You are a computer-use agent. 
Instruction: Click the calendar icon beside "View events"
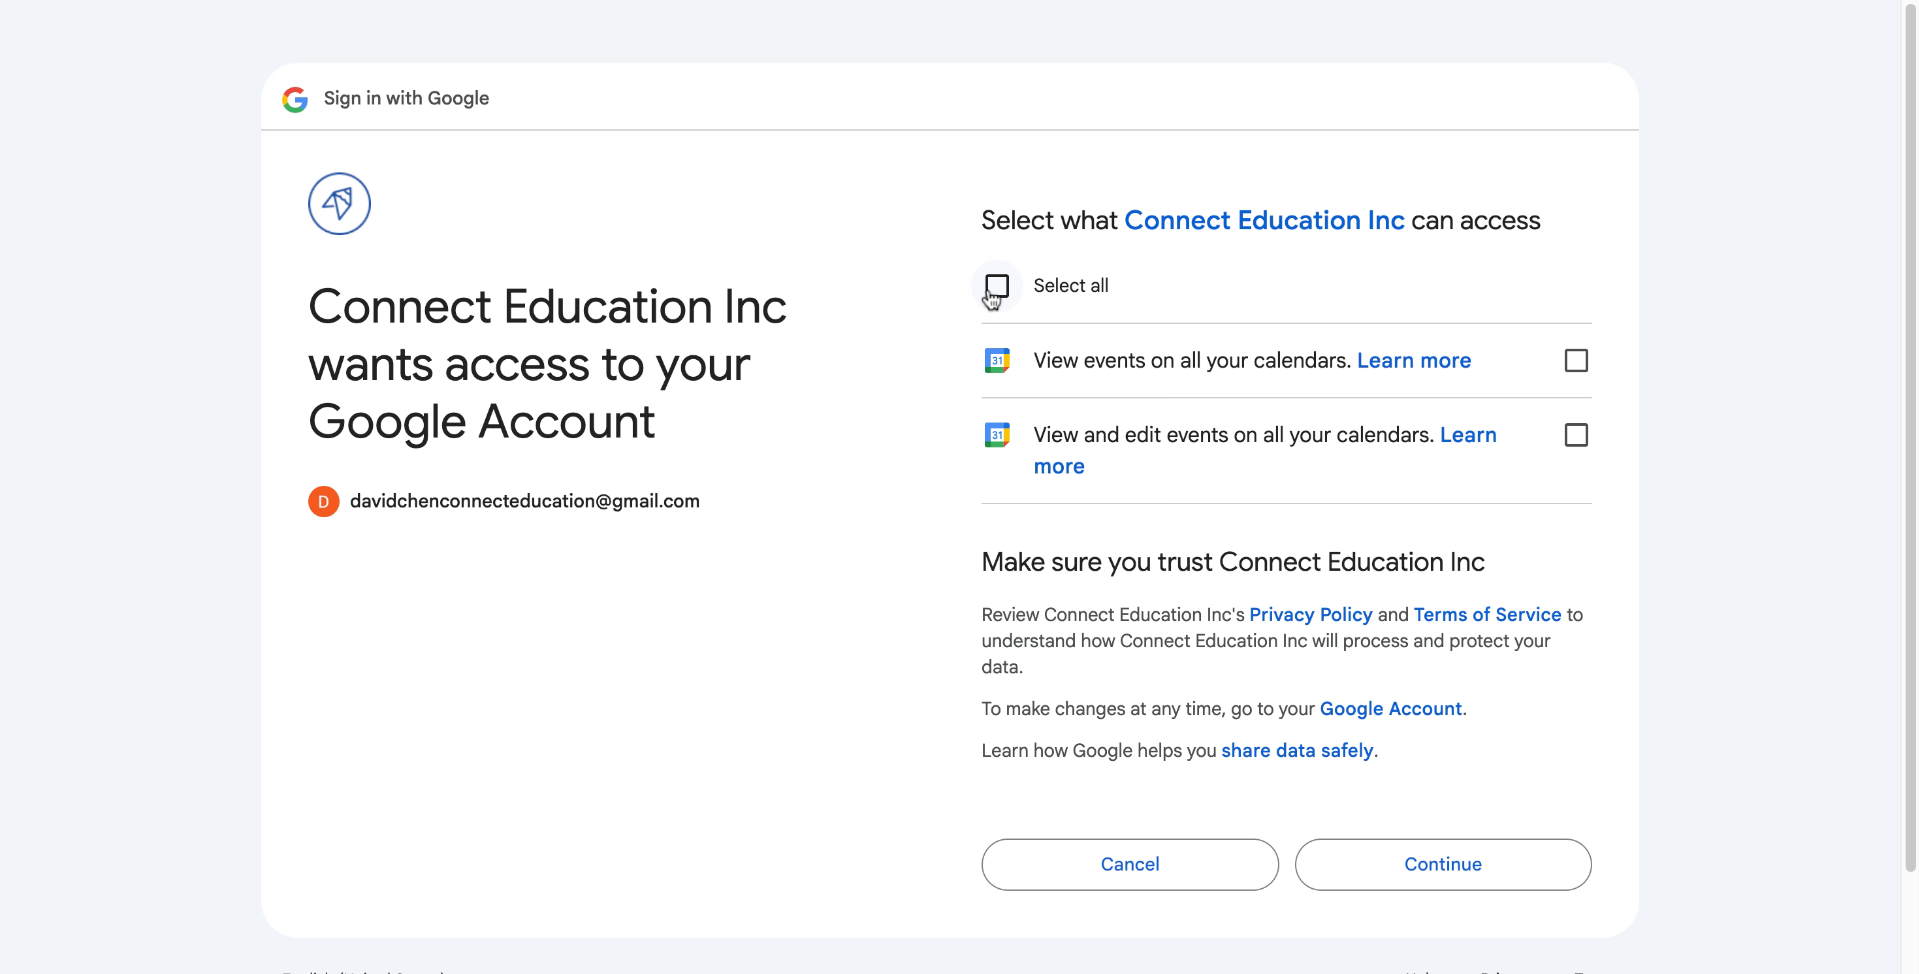click(x=997, y=361)
